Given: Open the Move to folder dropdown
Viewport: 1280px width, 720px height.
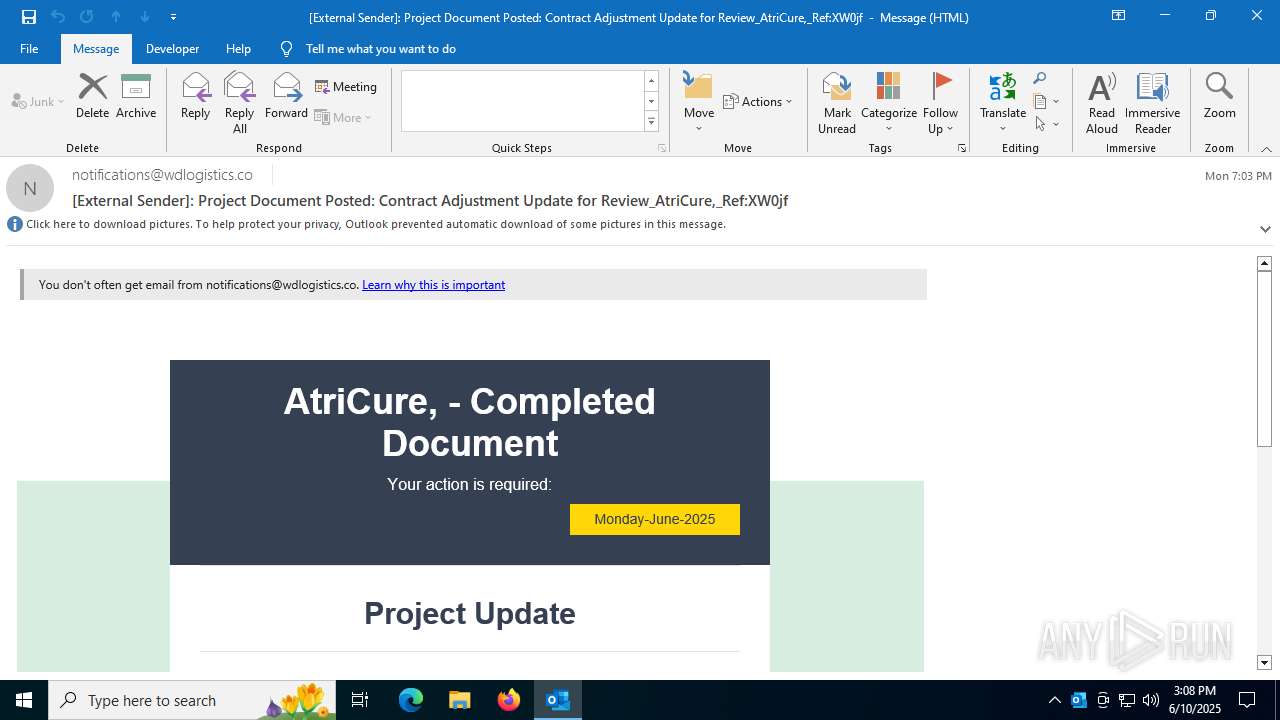Looking at the screenshot, I should 699,102.
